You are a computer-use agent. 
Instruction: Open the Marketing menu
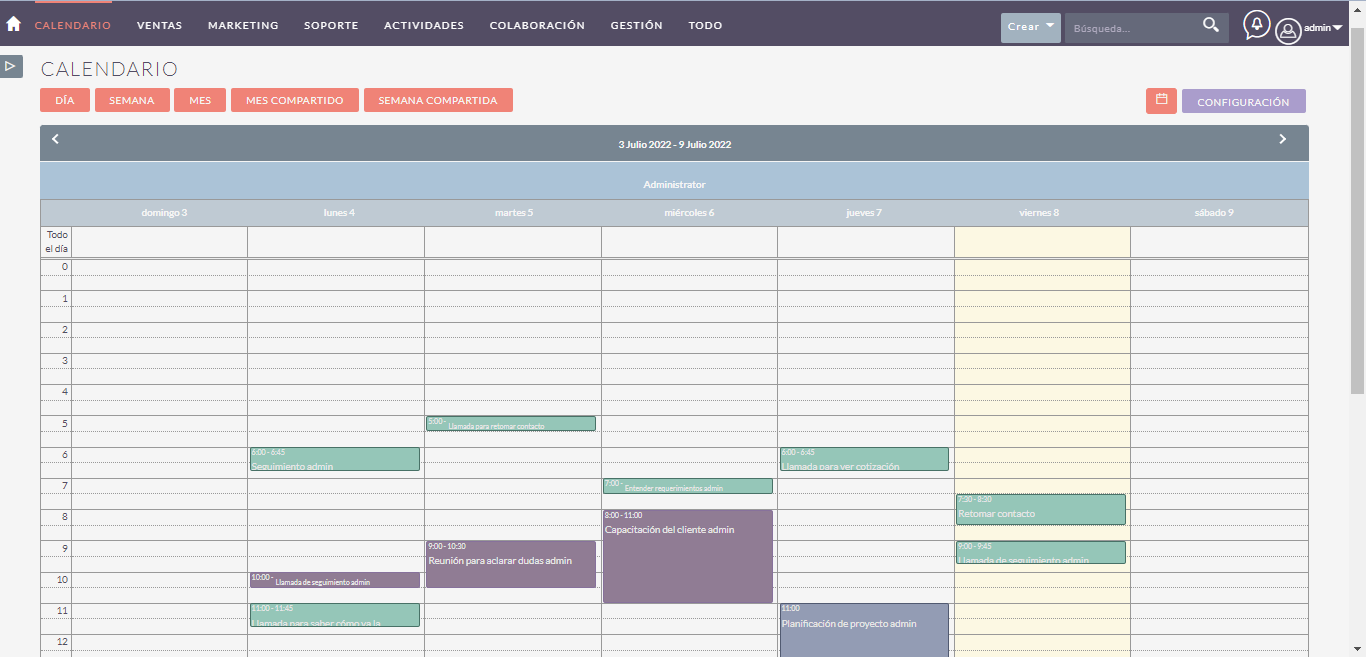(x=243, y=26)
